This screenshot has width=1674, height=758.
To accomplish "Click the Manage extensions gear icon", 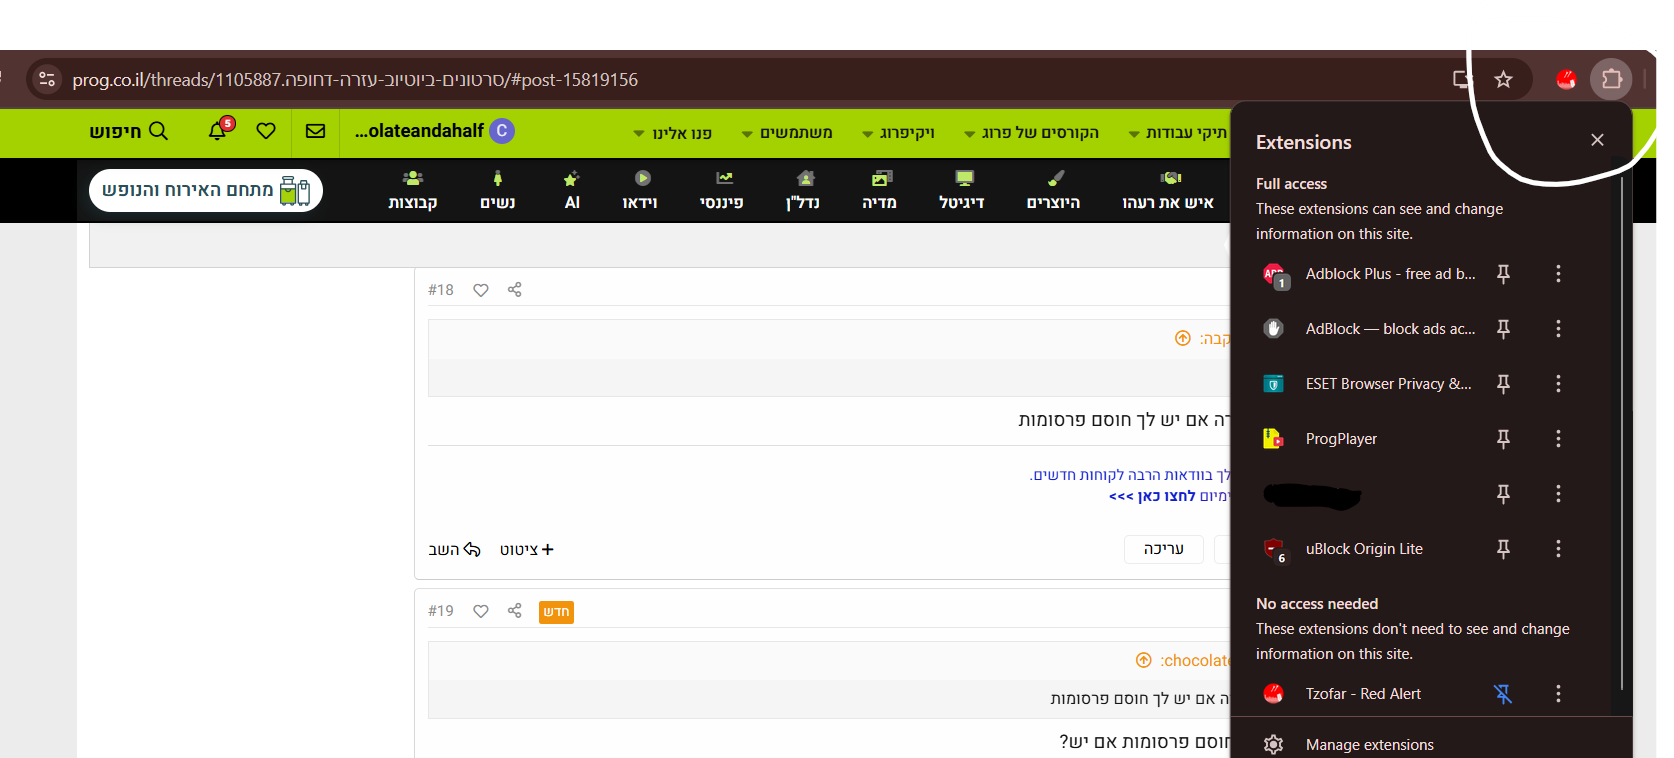I will pos(1273,745).
